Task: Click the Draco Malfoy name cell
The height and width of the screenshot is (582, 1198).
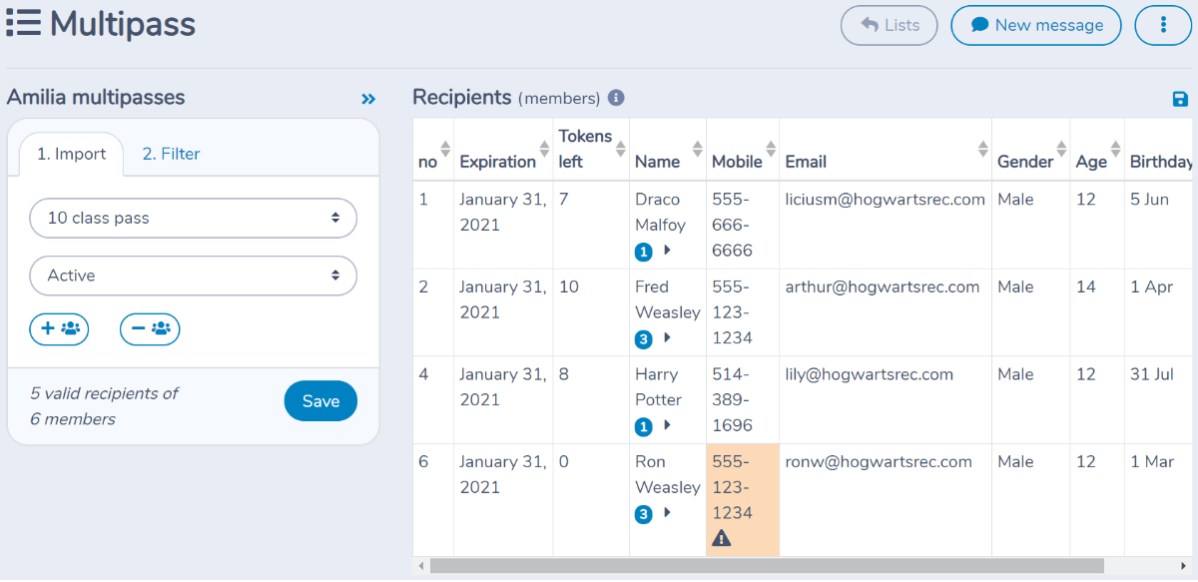Action: (668, 225)
